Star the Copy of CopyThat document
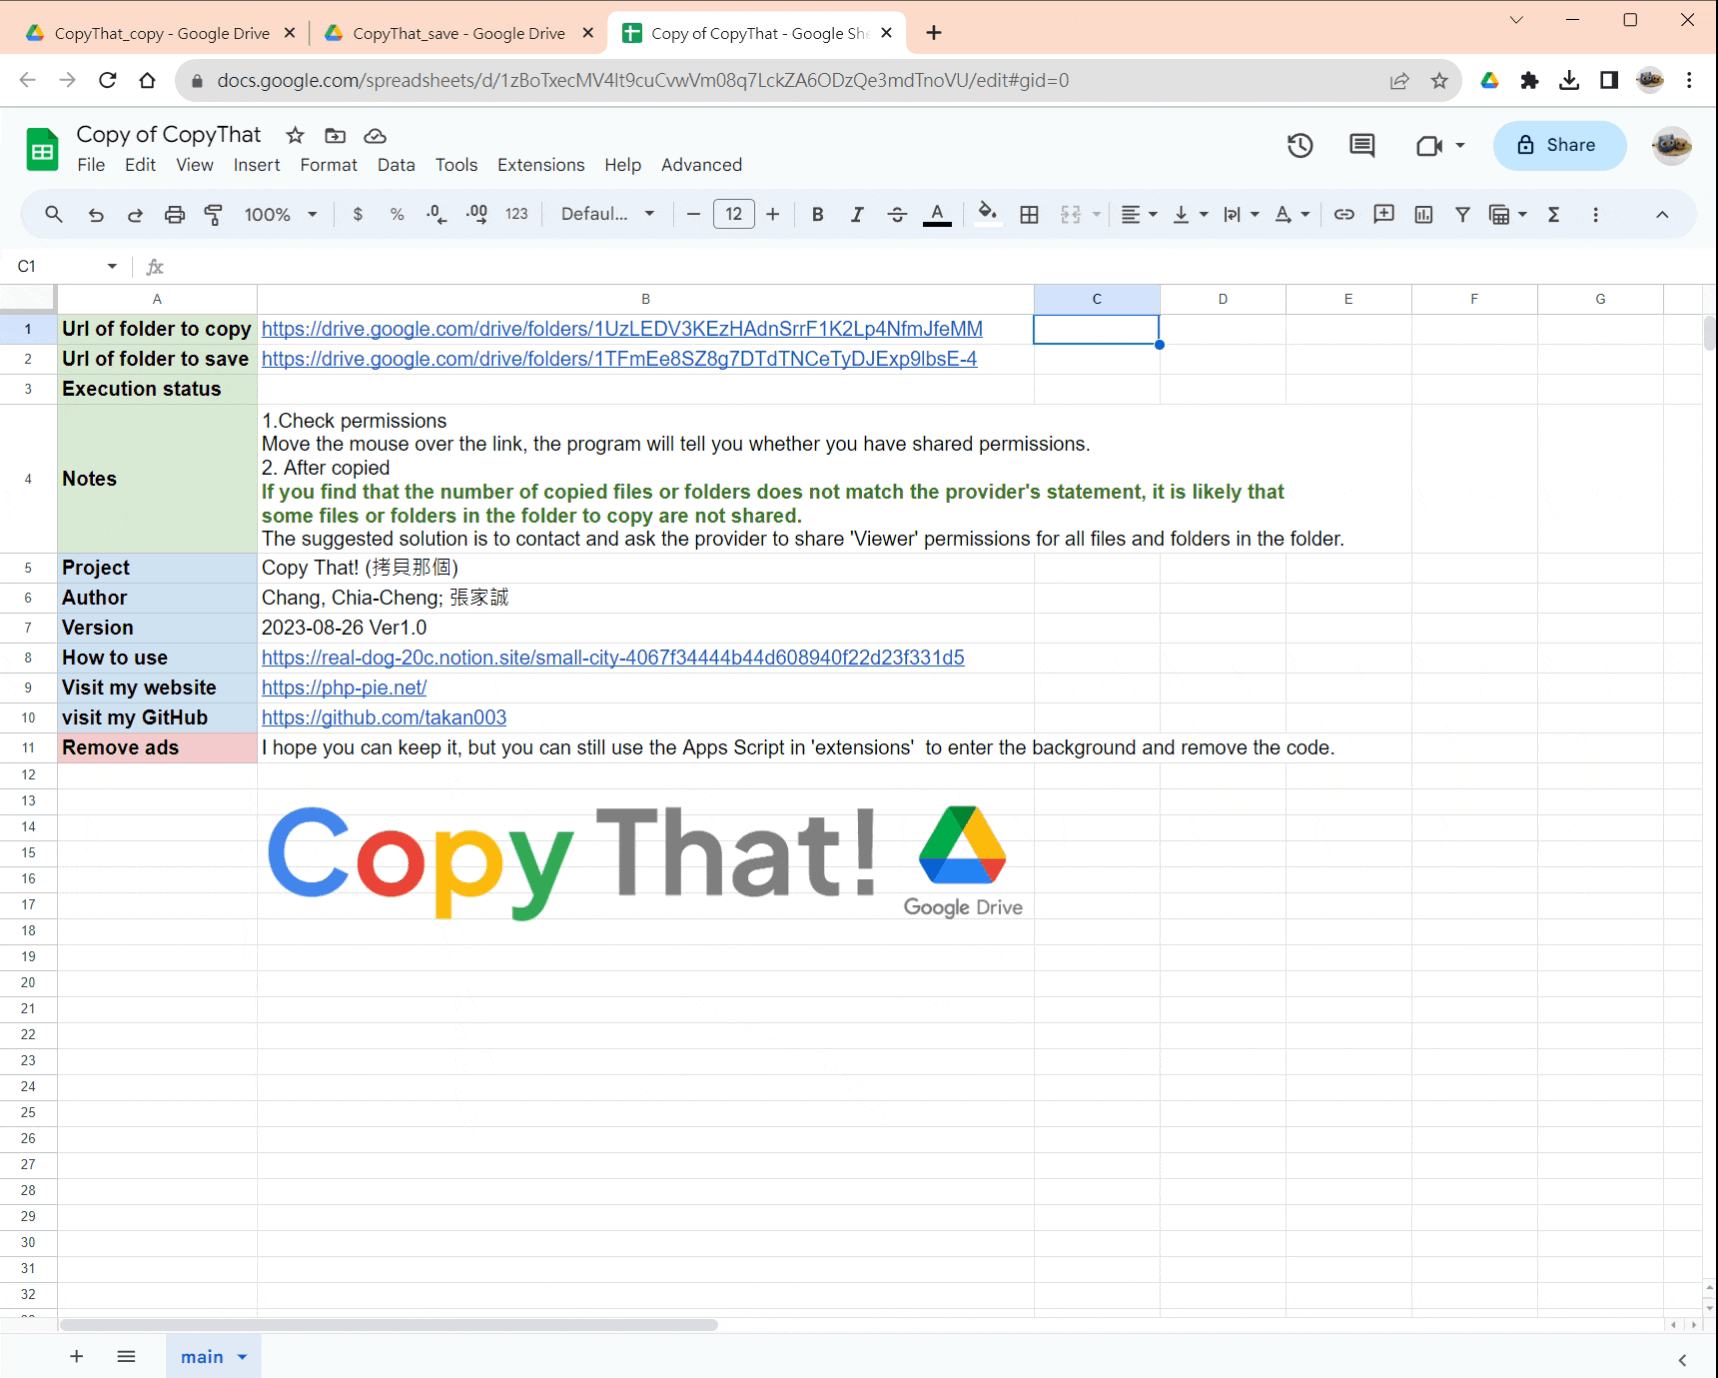 coord(295,136)
